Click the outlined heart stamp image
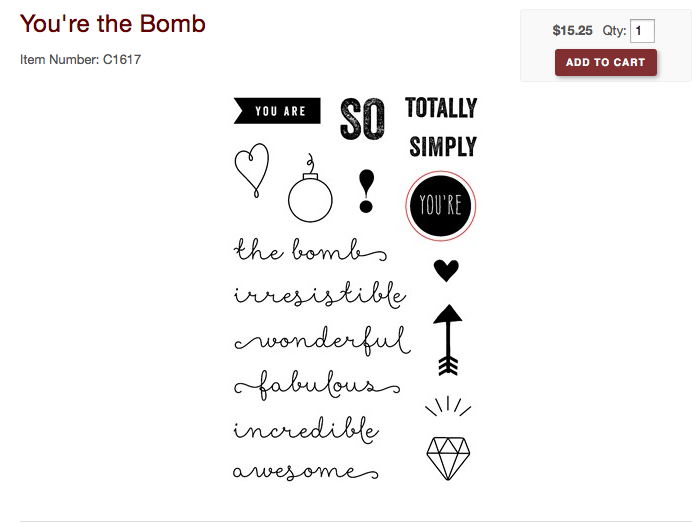The image size is (692, 524). (x=252, y=170)
